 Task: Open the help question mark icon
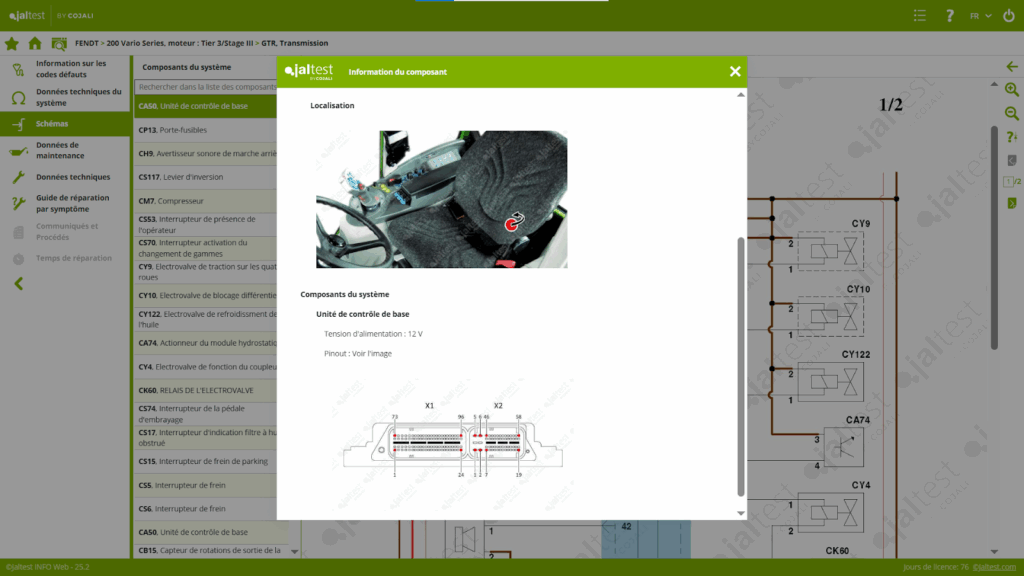coord(949,16)
